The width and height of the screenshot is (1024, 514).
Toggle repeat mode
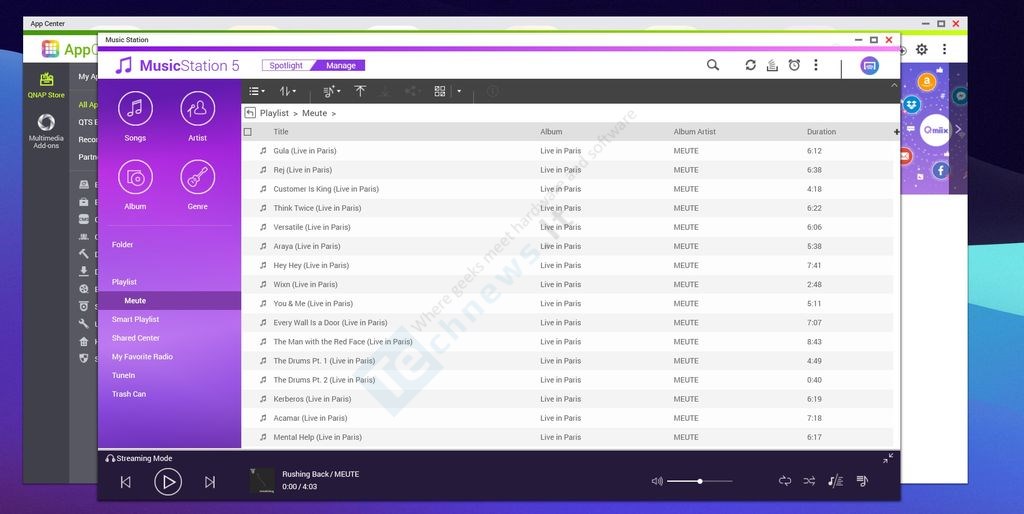point(785,481)
